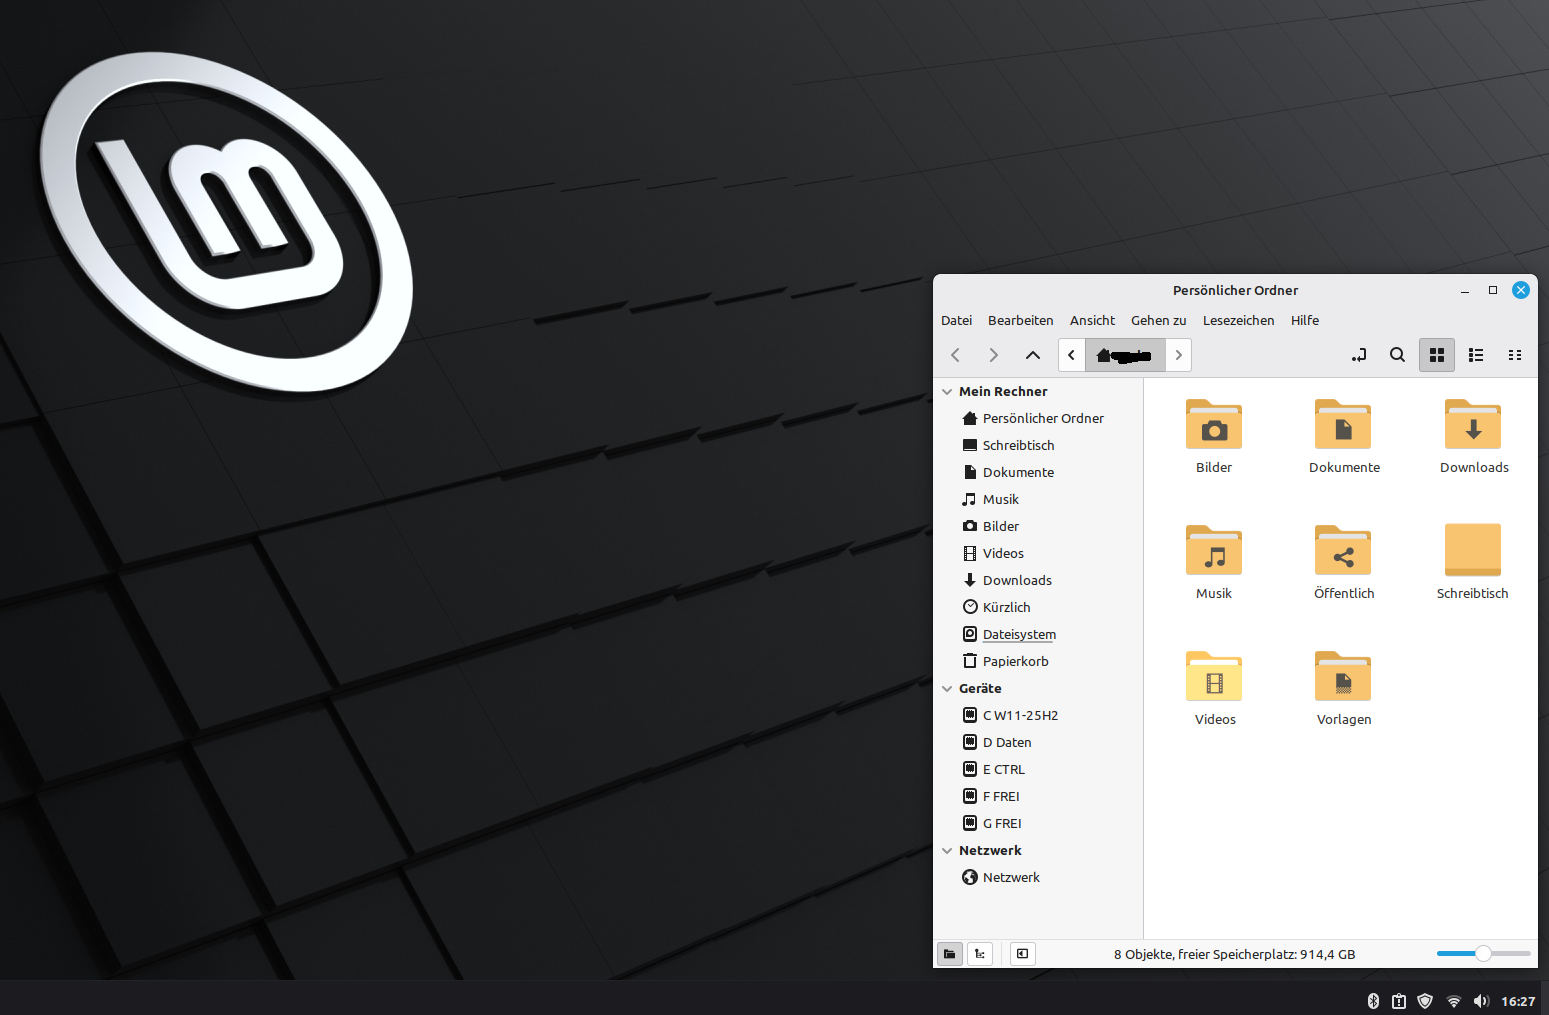Hide the sidebar
The image size is (1549, 1015).
[1022, 954]
